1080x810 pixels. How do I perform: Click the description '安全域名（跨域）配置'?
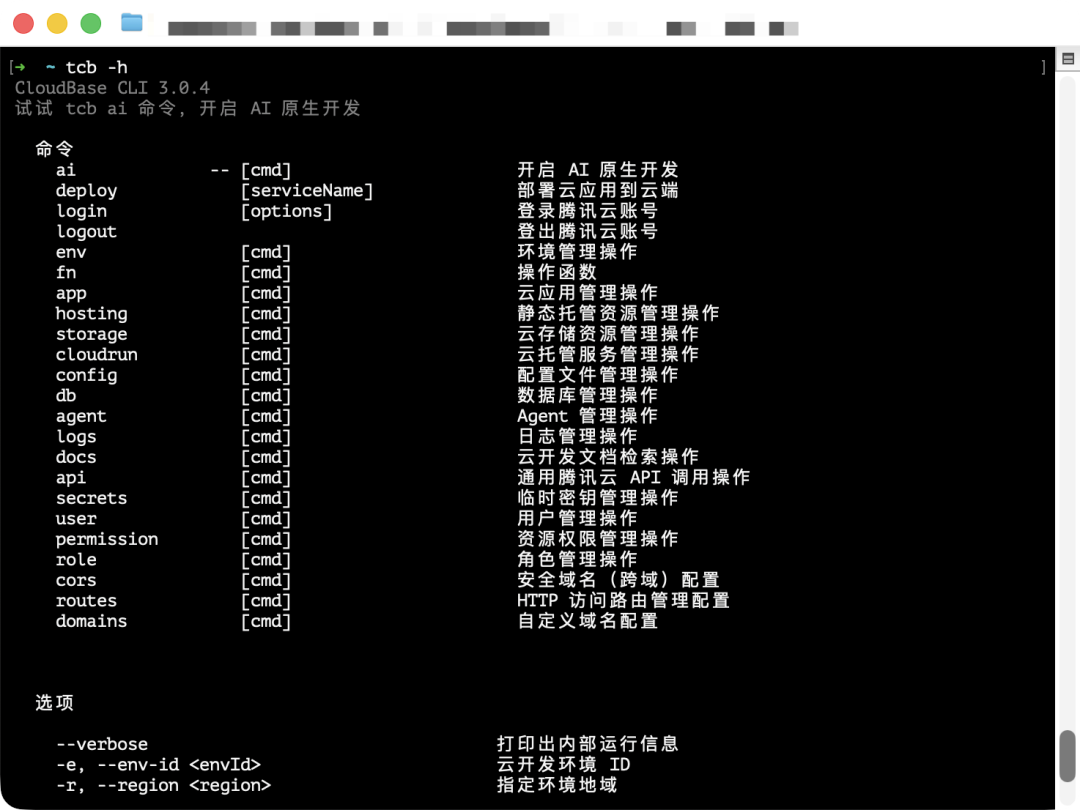click(x=619, y=580)
